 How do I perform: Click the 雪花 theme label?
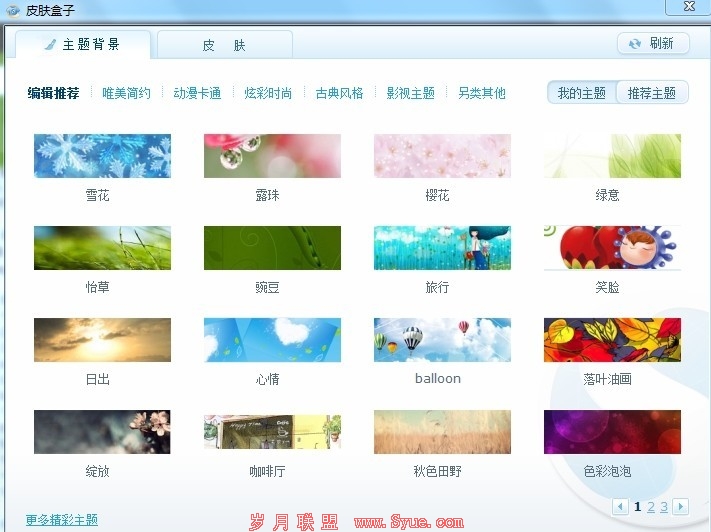click(97, 195)
